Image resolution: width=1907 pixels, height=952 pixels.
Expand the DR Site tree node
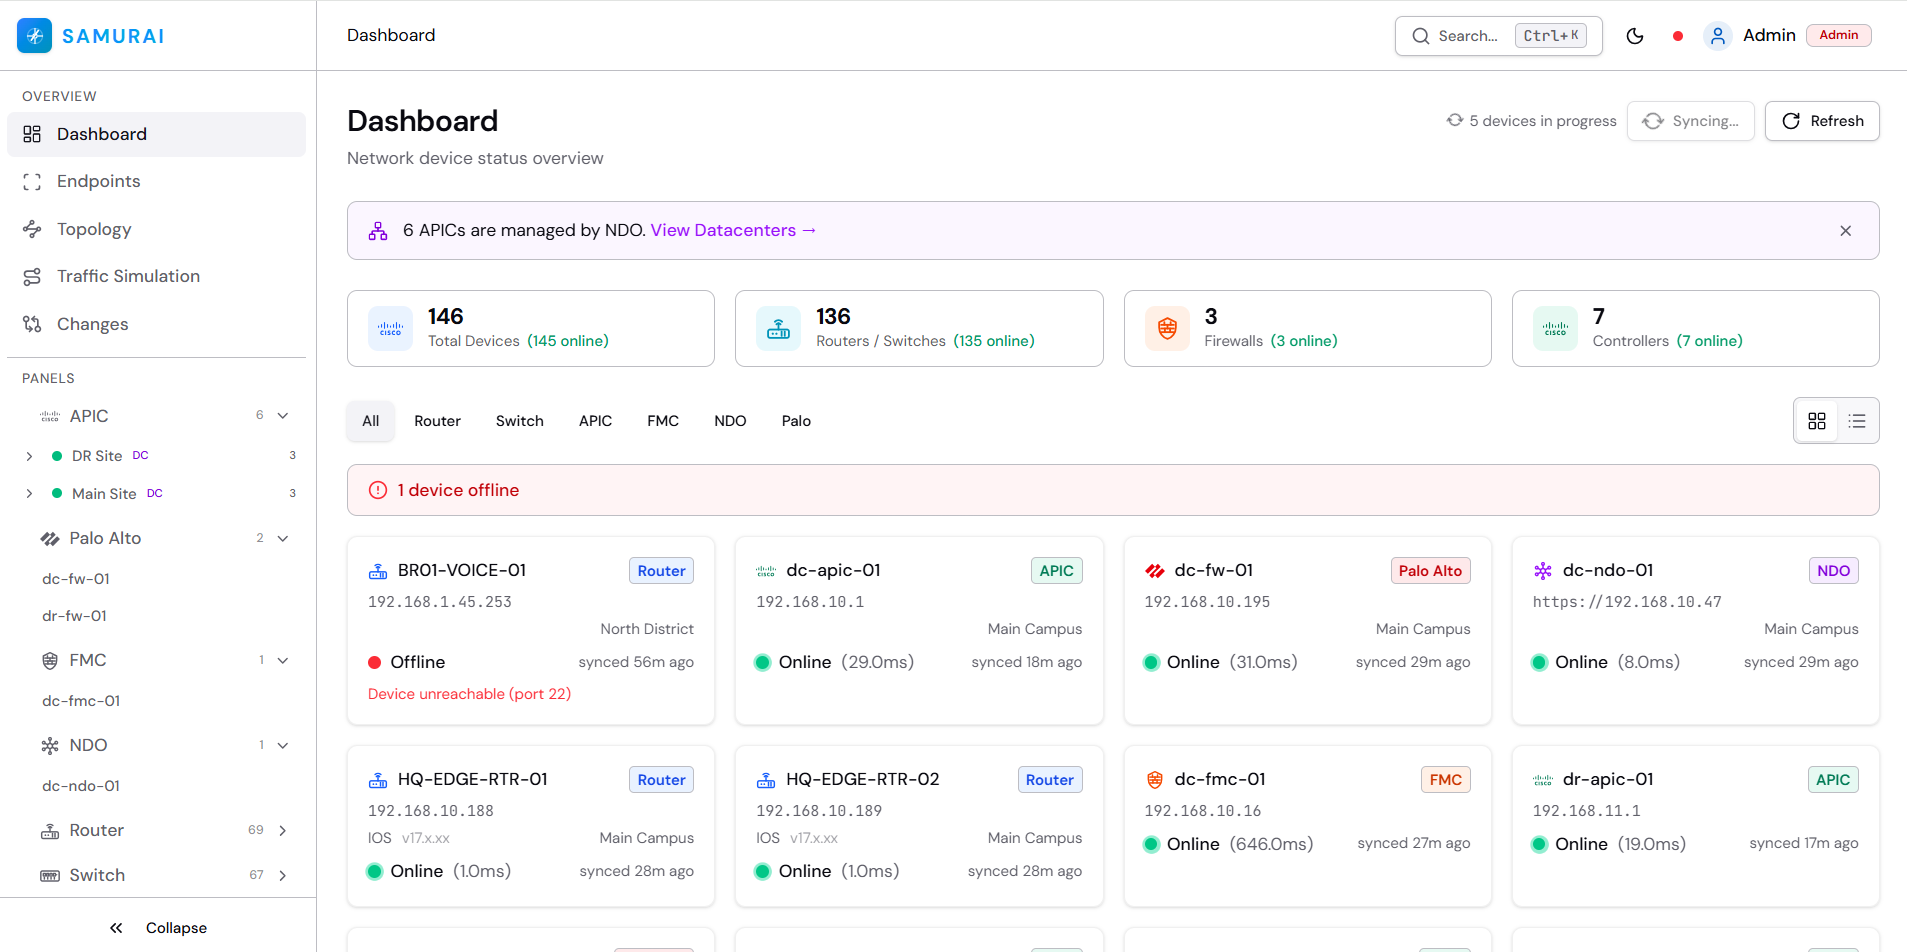click(x=29, y=456)
